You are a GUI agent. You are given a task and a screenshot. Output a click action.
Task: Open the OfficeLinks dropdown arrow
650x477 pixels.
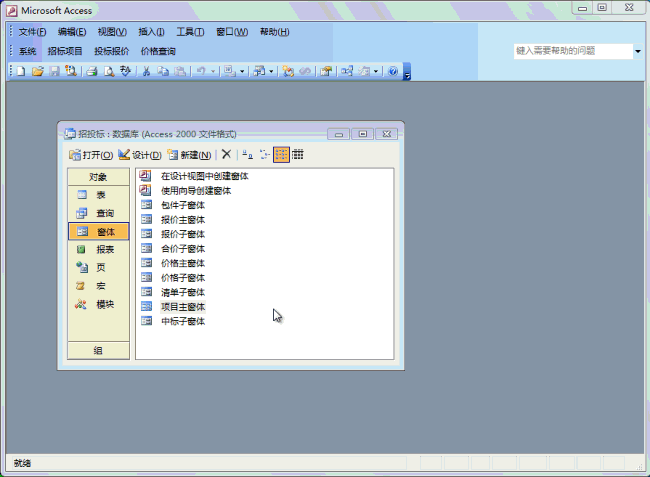[x=242, y=71]
